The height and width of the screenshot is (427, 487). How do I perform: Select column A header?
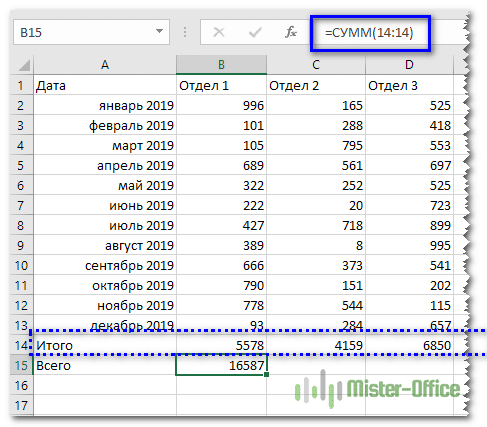[105, 65]
